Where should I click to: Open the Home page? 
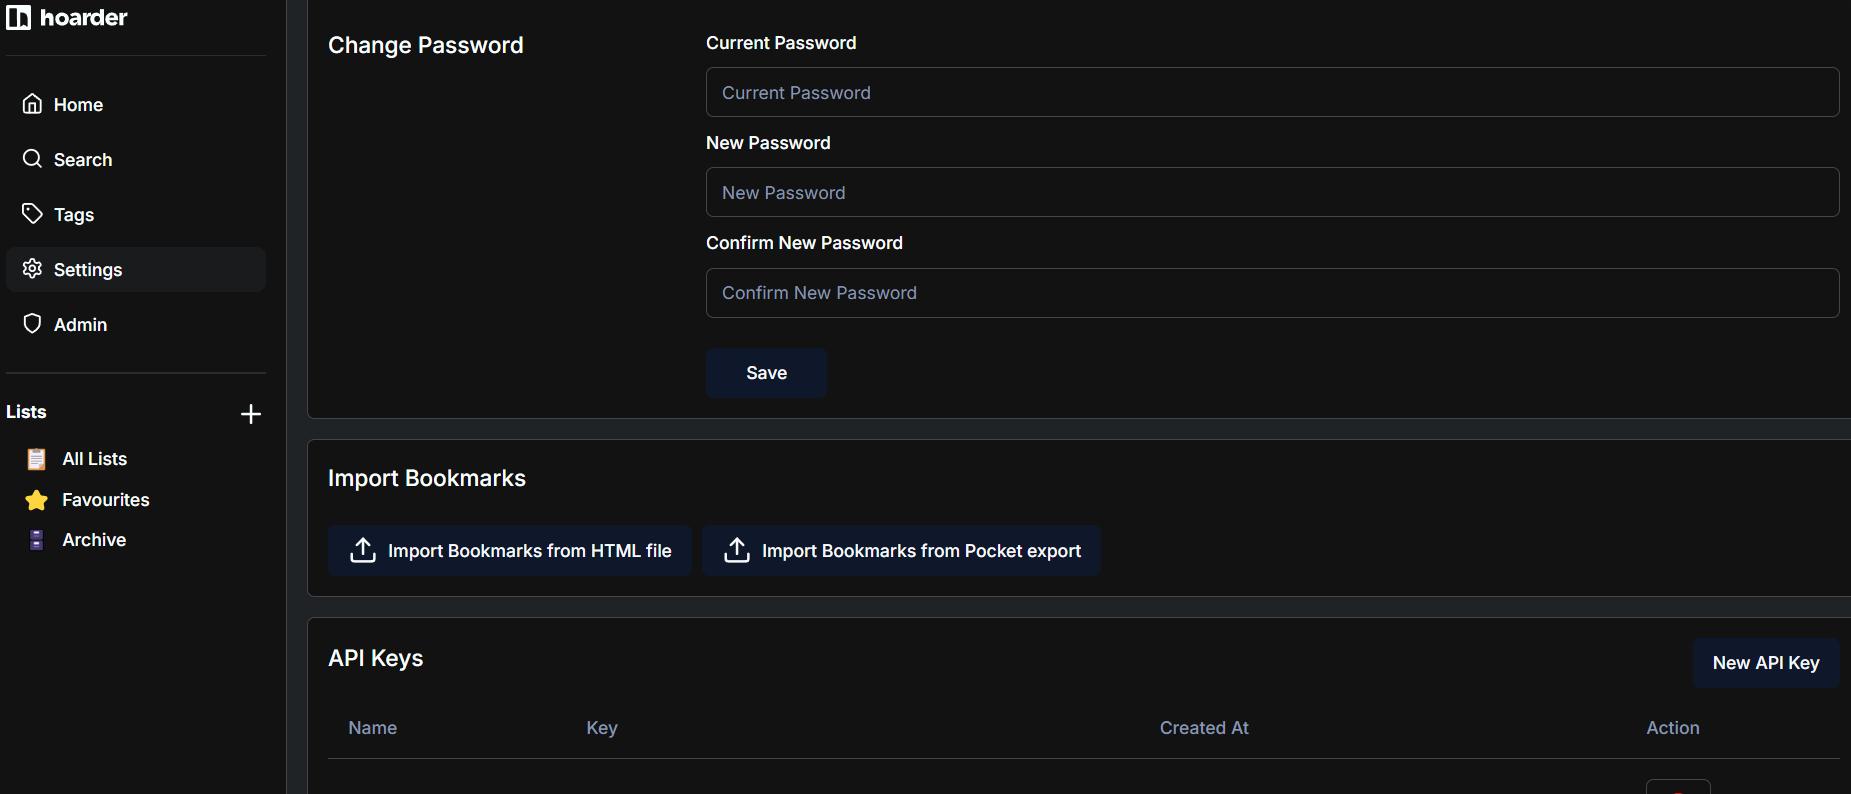pos(78,105)
